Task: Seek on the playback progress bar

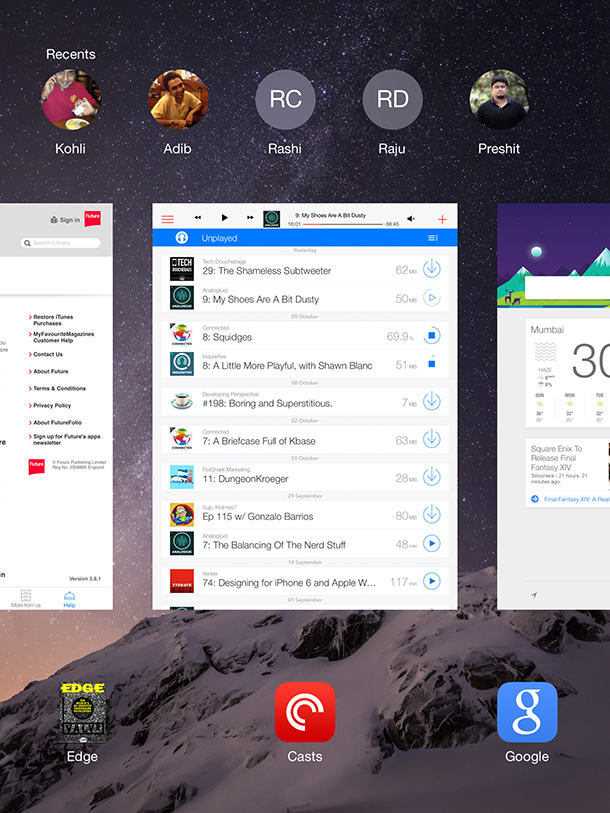Action: (342, 224)
